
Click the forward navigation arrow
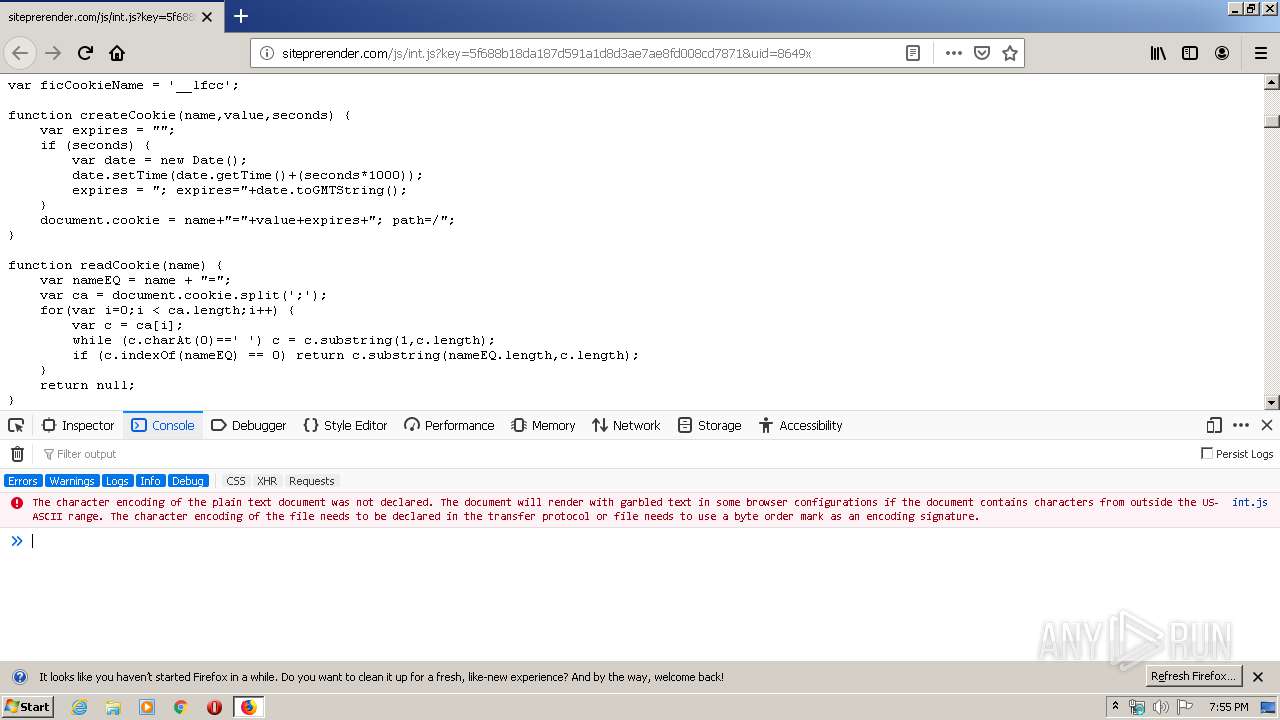click(53, 53)
